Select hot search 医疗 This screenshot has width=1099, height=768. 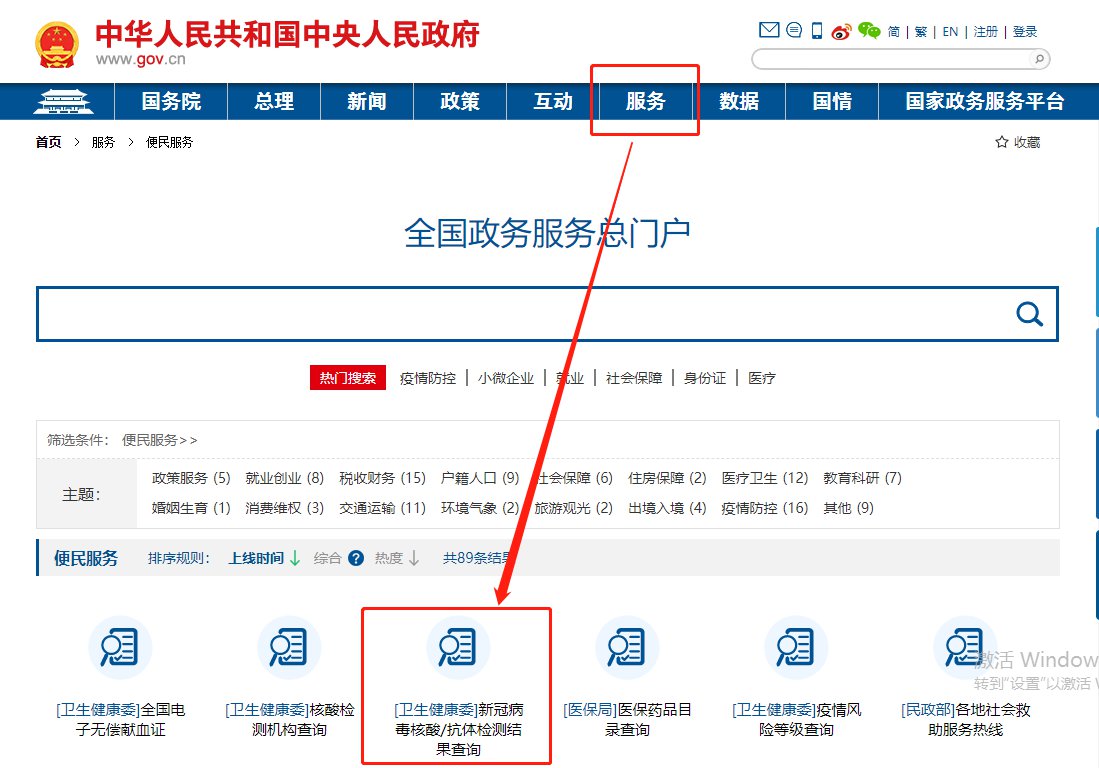tap(762, 378)
